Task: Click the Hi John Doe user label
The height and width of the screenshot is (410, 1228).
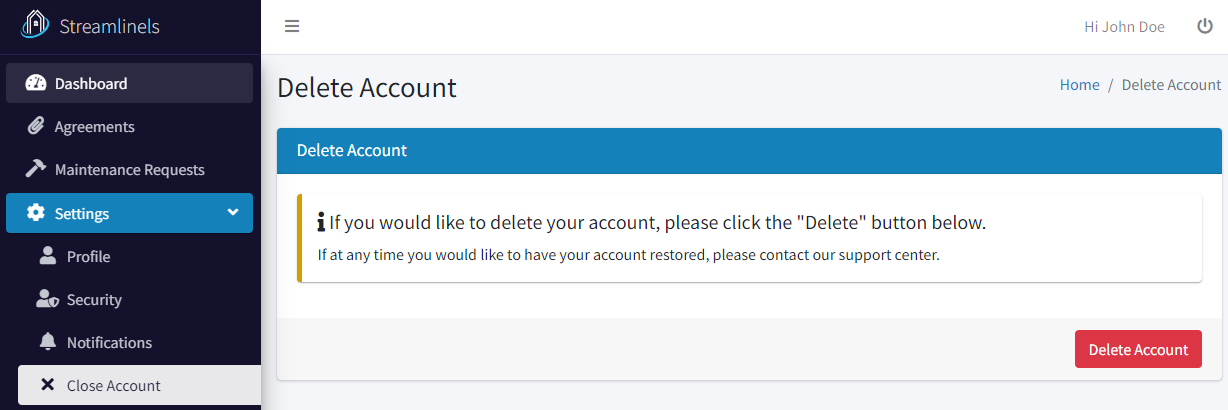Action: (x=1124, y=27)
